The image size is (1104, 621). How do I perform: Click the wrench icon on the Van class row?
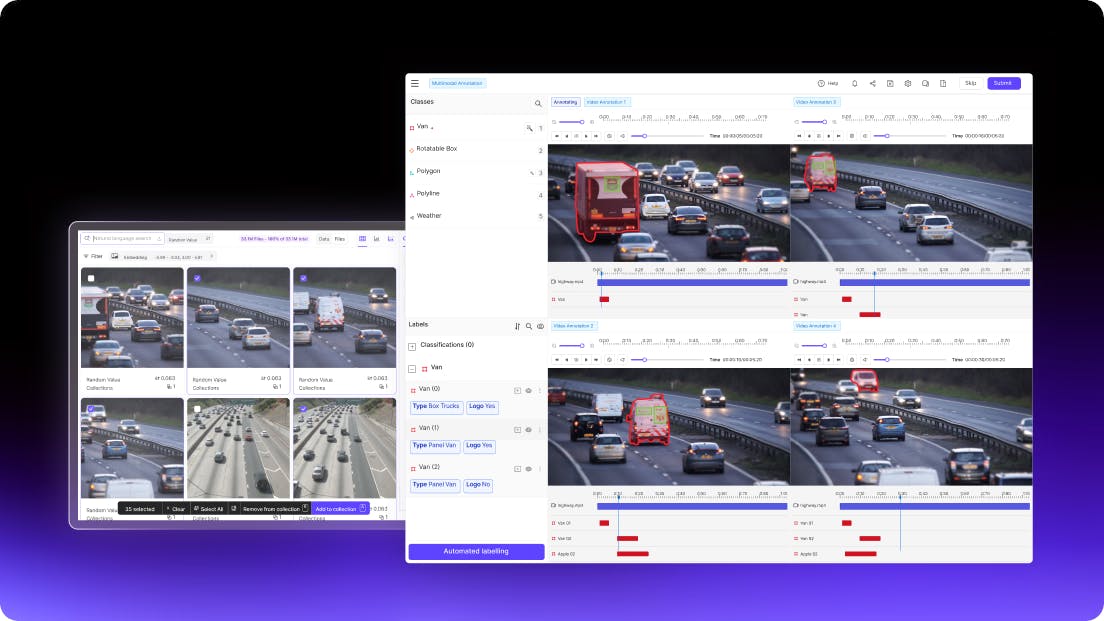point(529,127)
